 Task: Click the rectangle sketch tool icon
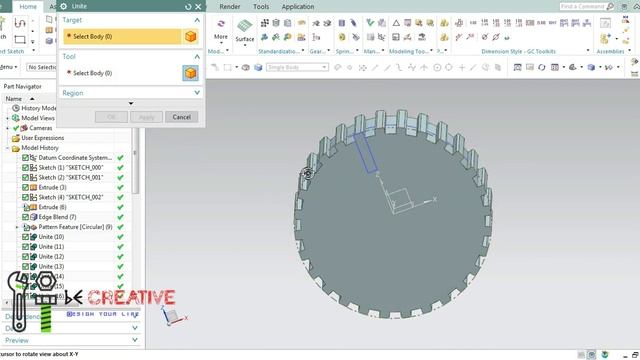pos(20,40)
